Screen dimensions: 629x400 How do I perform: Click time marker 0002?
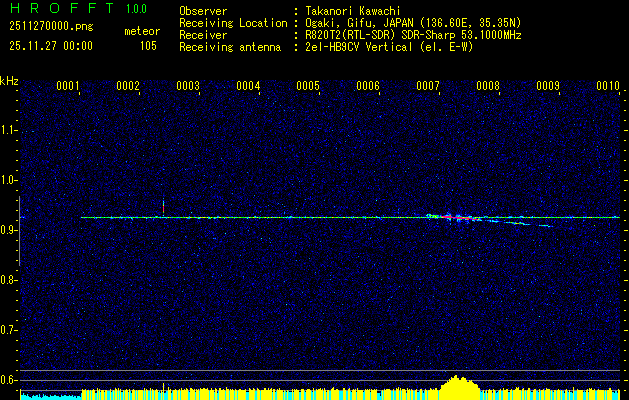pyautogui.click(x=128, y=86)
